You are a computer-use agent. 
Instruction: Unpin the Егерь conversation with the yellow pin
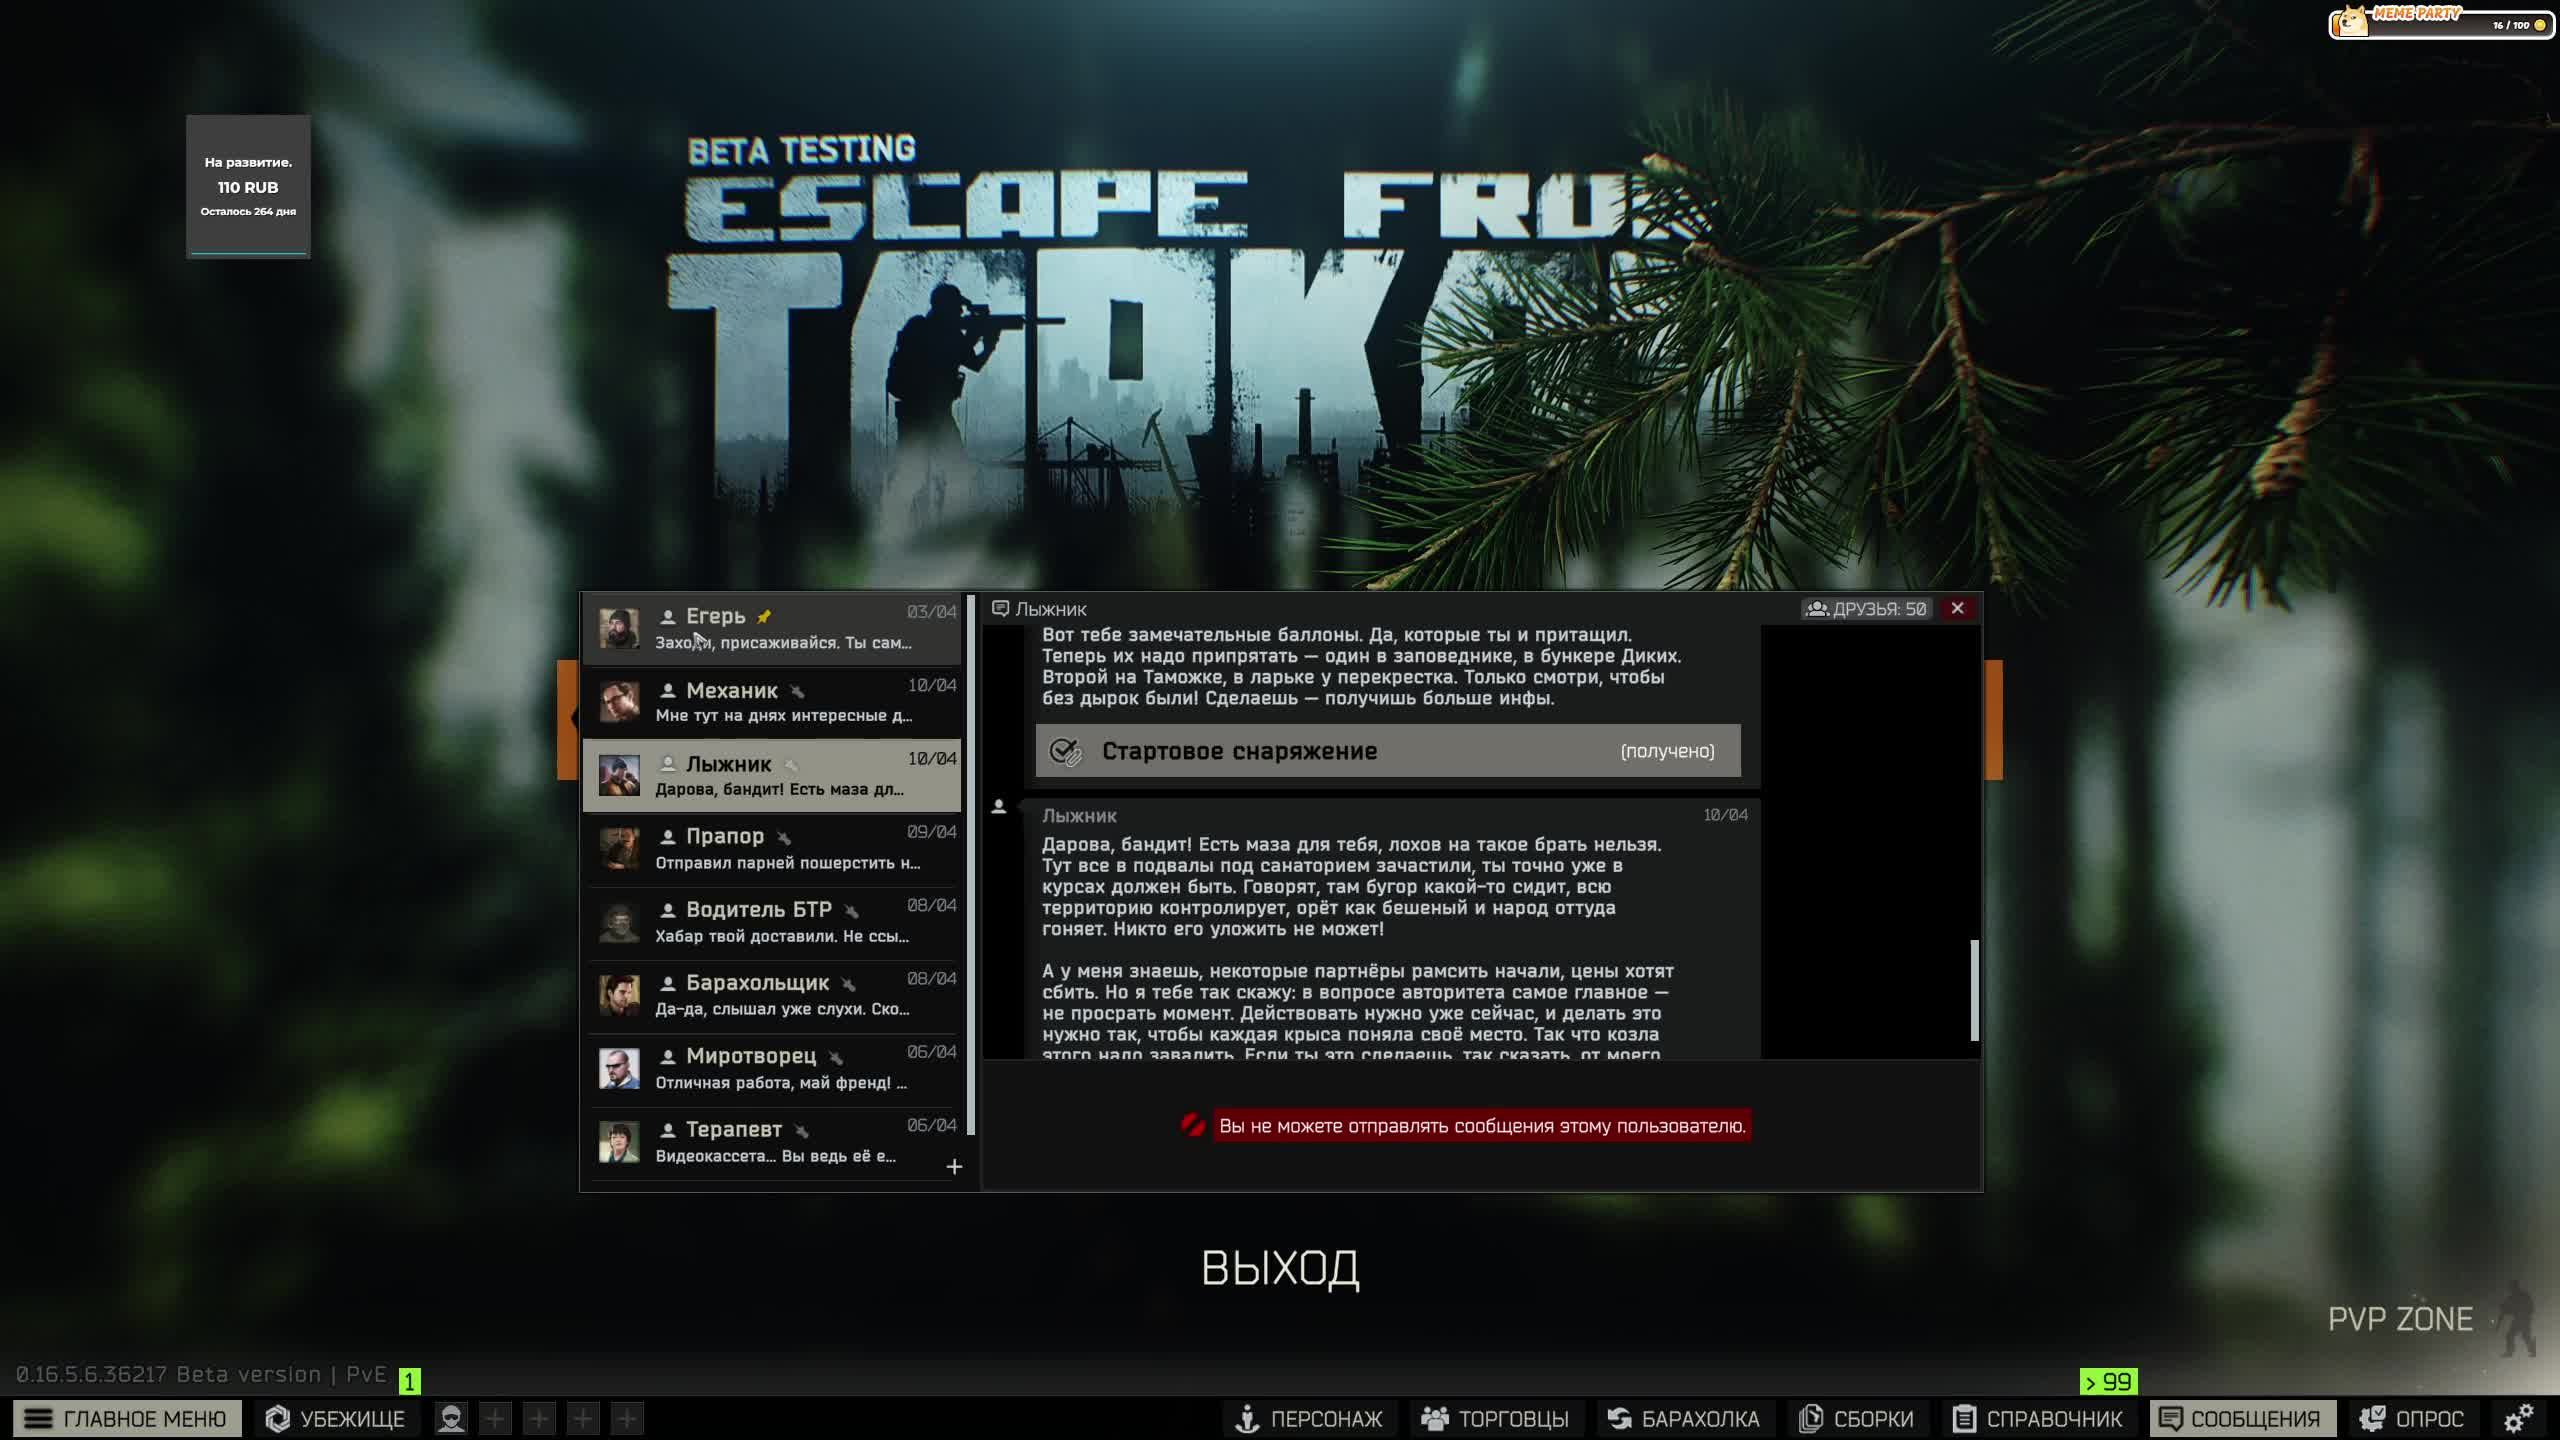click(x=764, y=616)
